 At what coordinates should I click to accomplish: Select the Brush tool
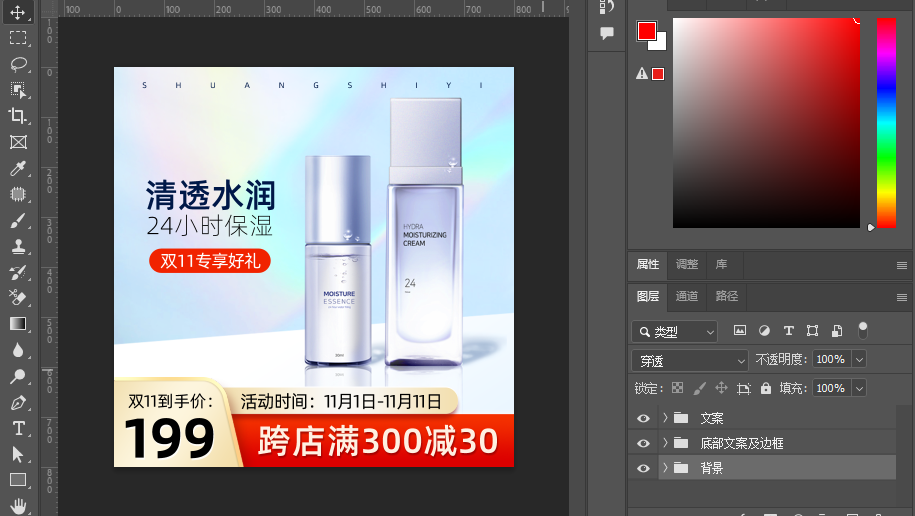click(18, 221)
